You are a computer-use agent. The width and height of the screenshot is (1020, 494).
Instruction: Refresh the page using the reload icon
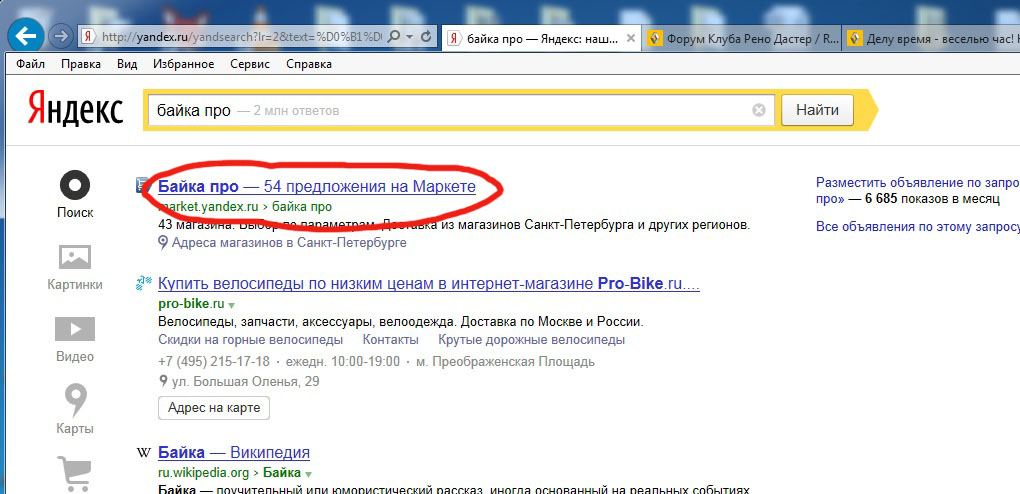(x=426, y=36)
